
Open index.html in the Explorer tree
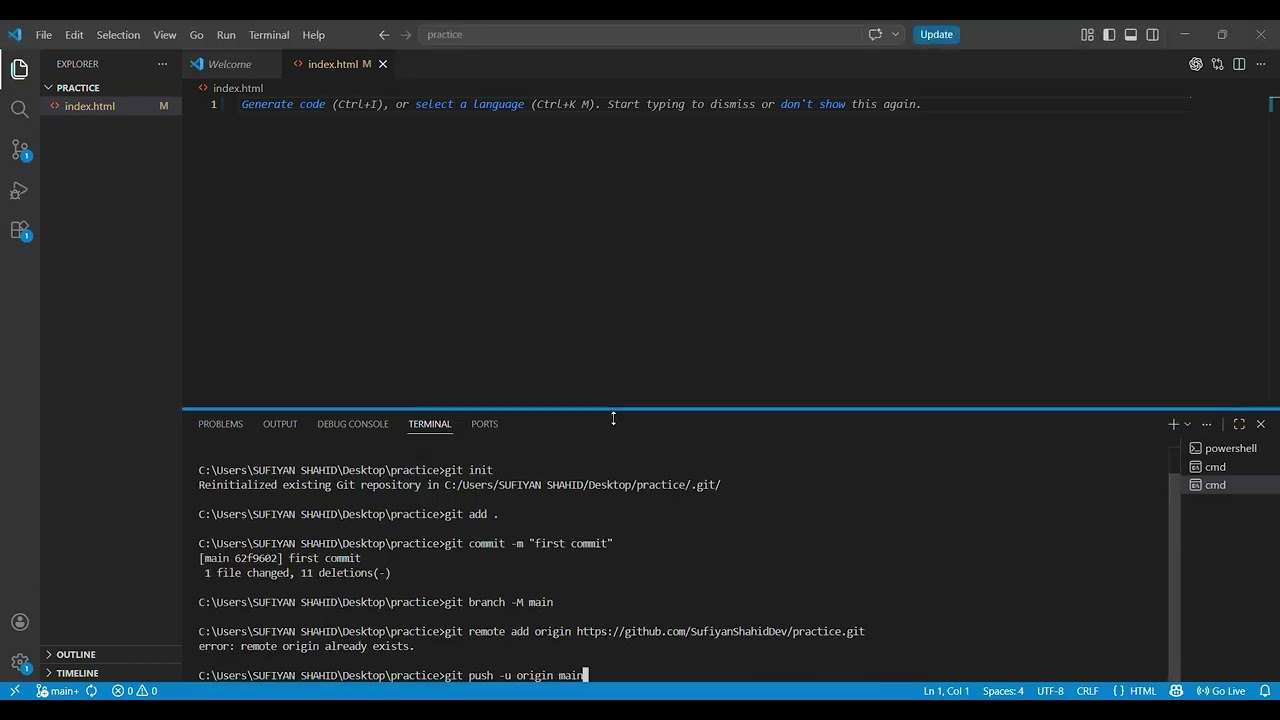(112, 106)
